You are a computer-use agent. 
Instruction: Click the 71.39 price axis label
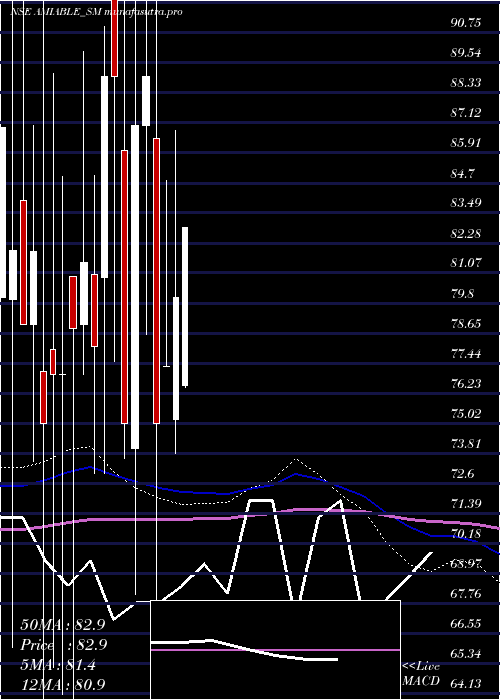[466, 504]
